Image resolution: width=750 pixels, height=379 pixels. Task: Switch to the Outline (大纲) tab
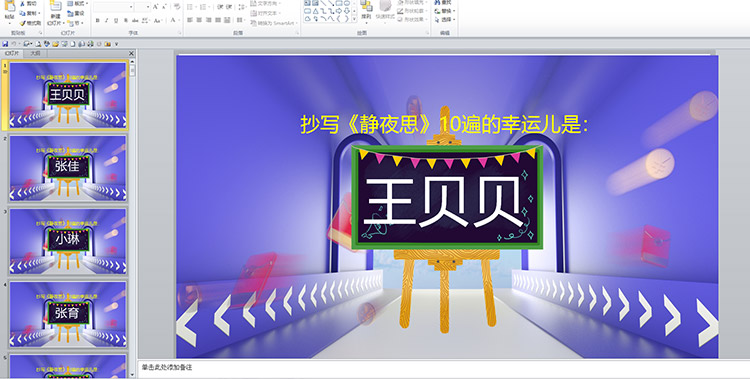35,54
